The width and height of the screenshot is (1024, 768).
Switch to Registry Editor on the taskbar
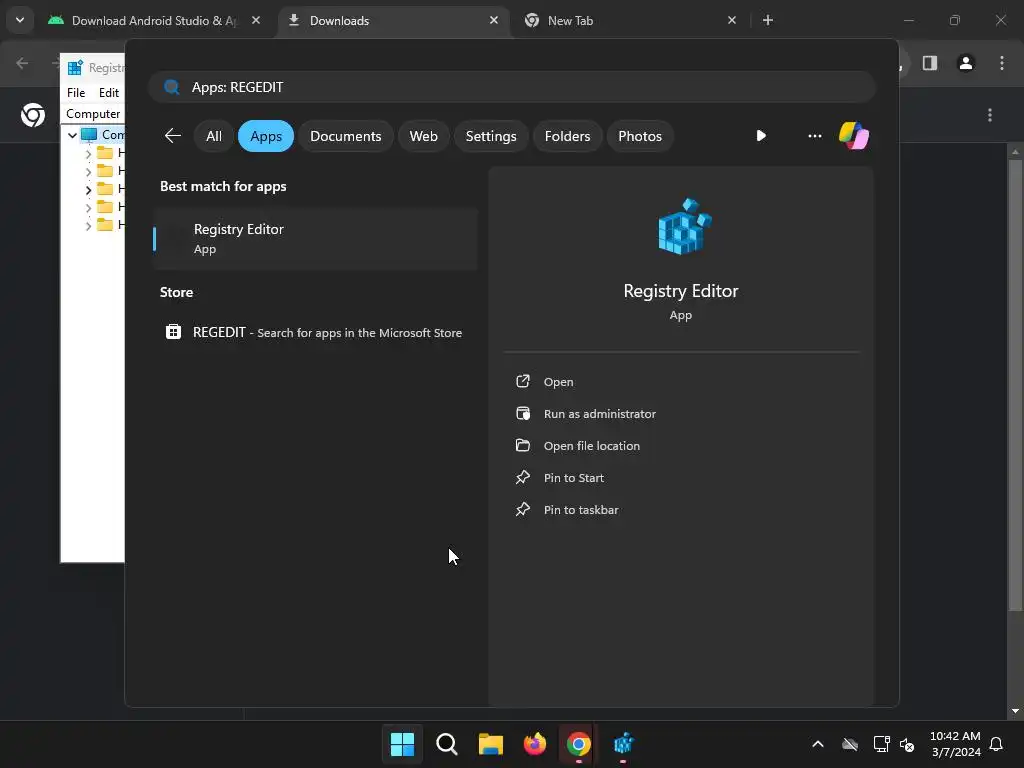click(623, 744)
